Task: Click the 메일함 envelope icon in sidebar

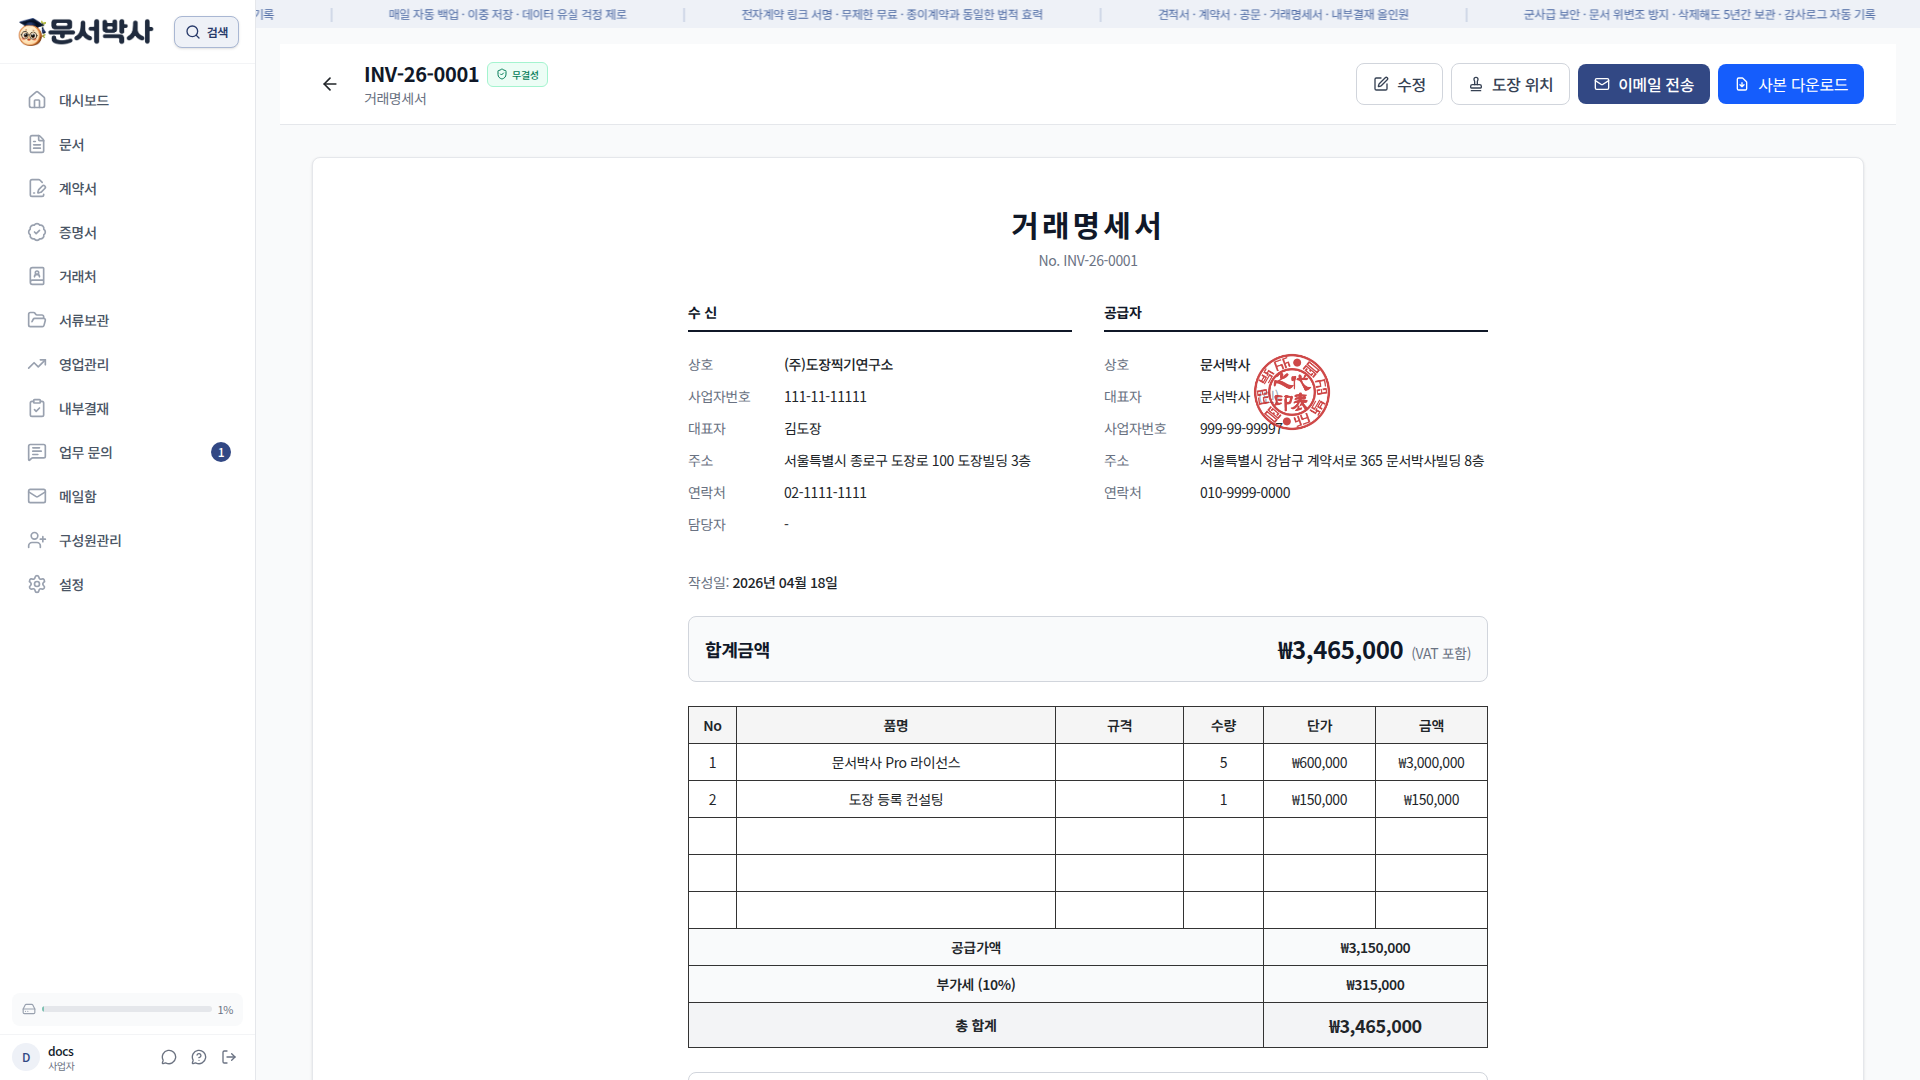Action: click(x=37, y=496)
